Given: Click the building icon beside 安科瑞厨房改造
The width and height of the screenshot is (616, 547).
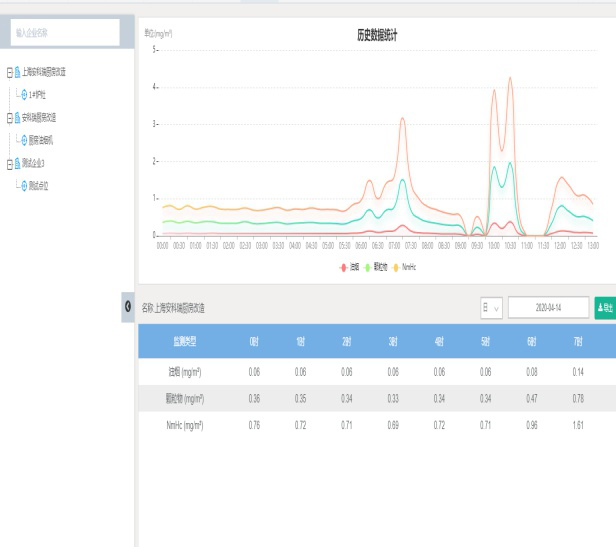Looking at the screenshot, I should click(16, 118).
